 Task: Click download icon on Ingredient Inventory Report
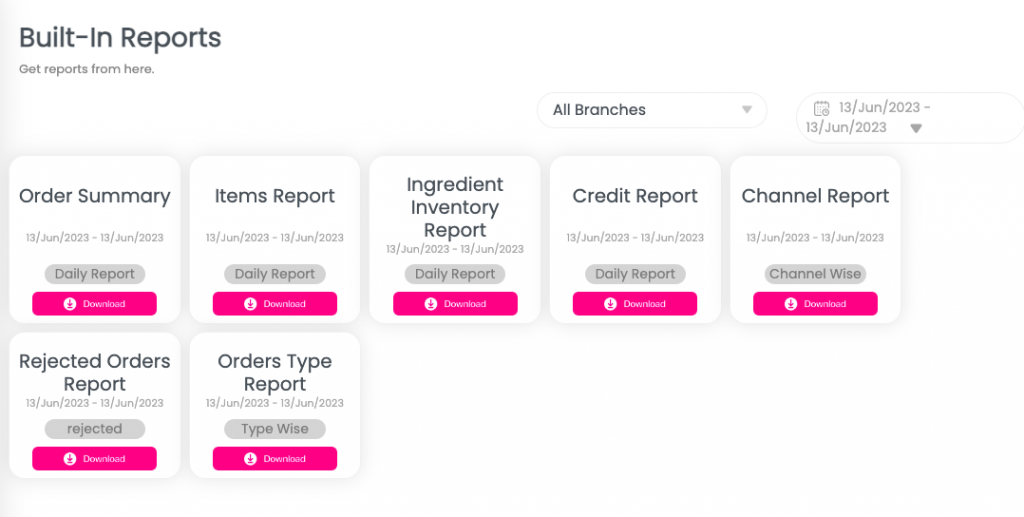click(431, 304)
